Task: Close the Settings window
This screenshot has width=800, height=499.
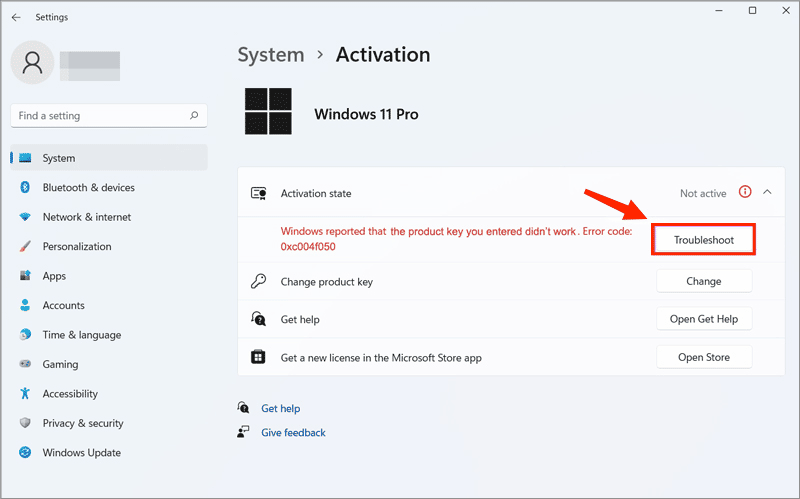Action: click(x=786, y=10)
